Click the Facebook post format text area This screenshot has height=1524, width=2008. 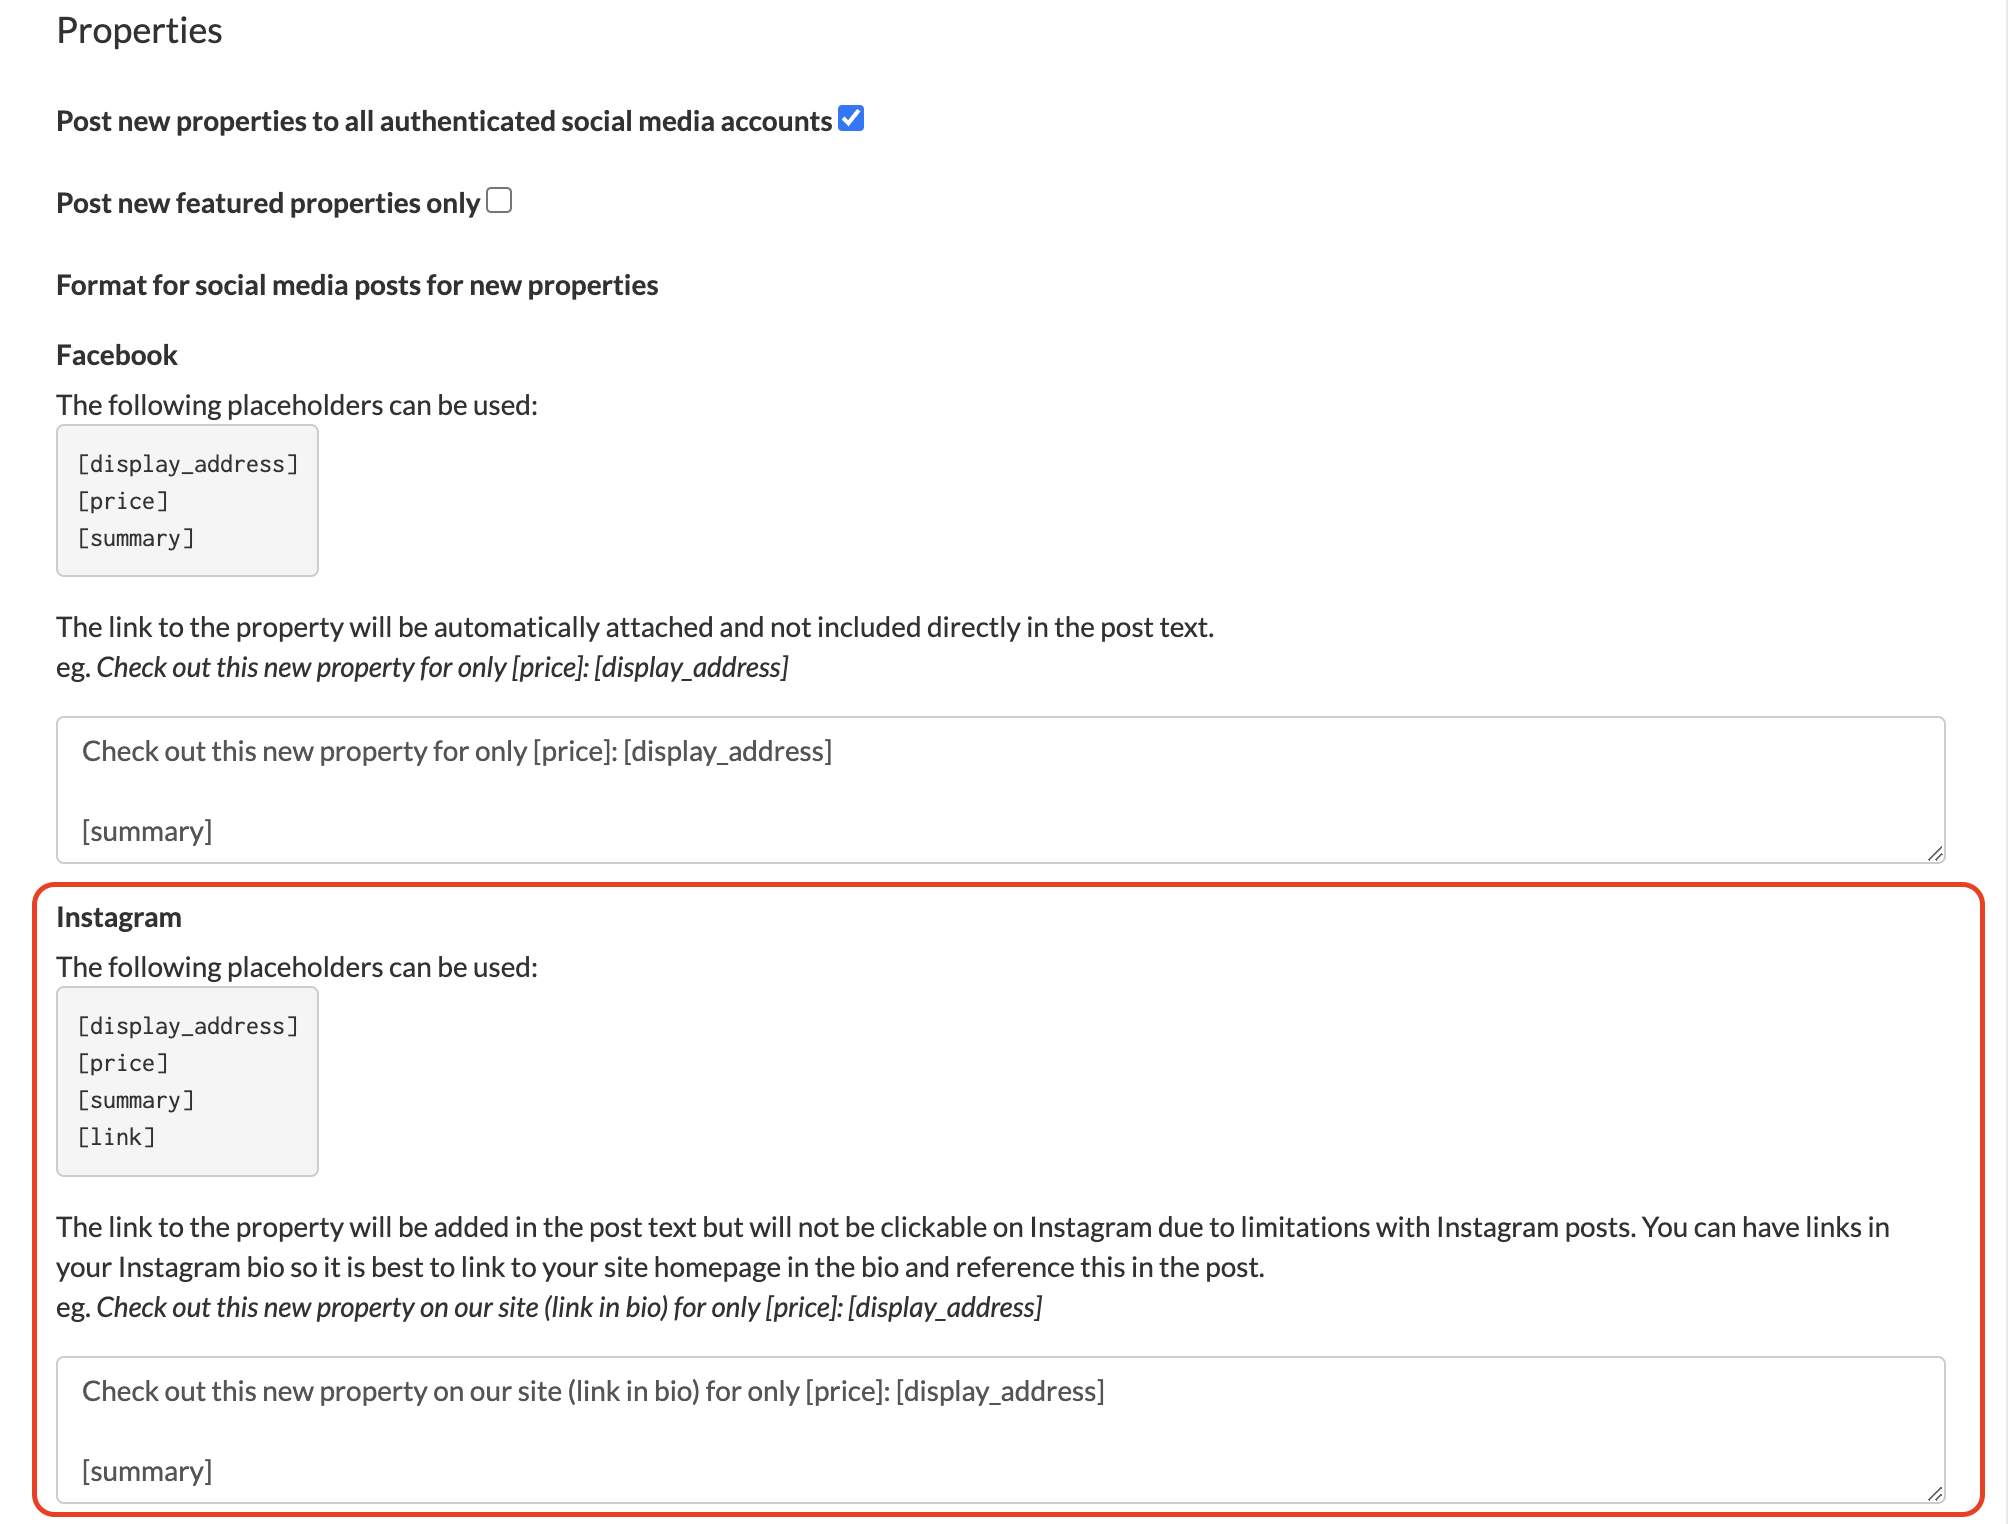click(1000, 789)
